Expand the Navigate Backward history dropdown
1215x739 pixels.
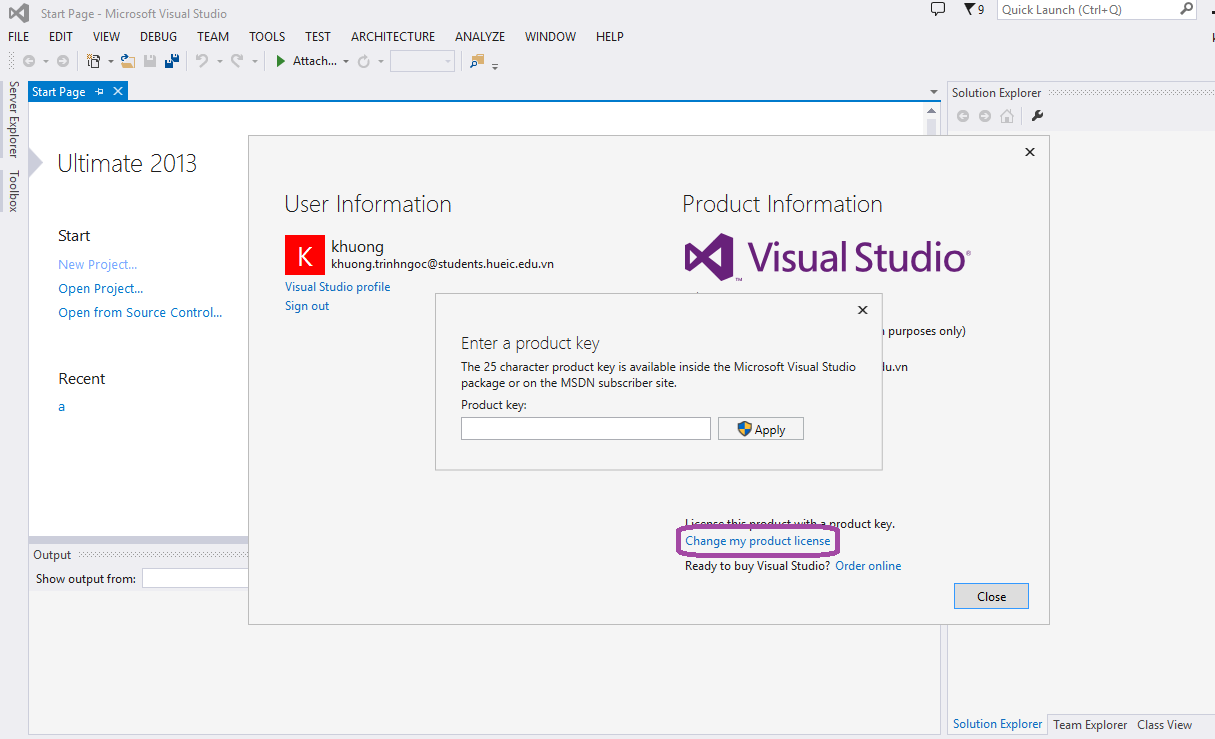[x=44, y=62]
